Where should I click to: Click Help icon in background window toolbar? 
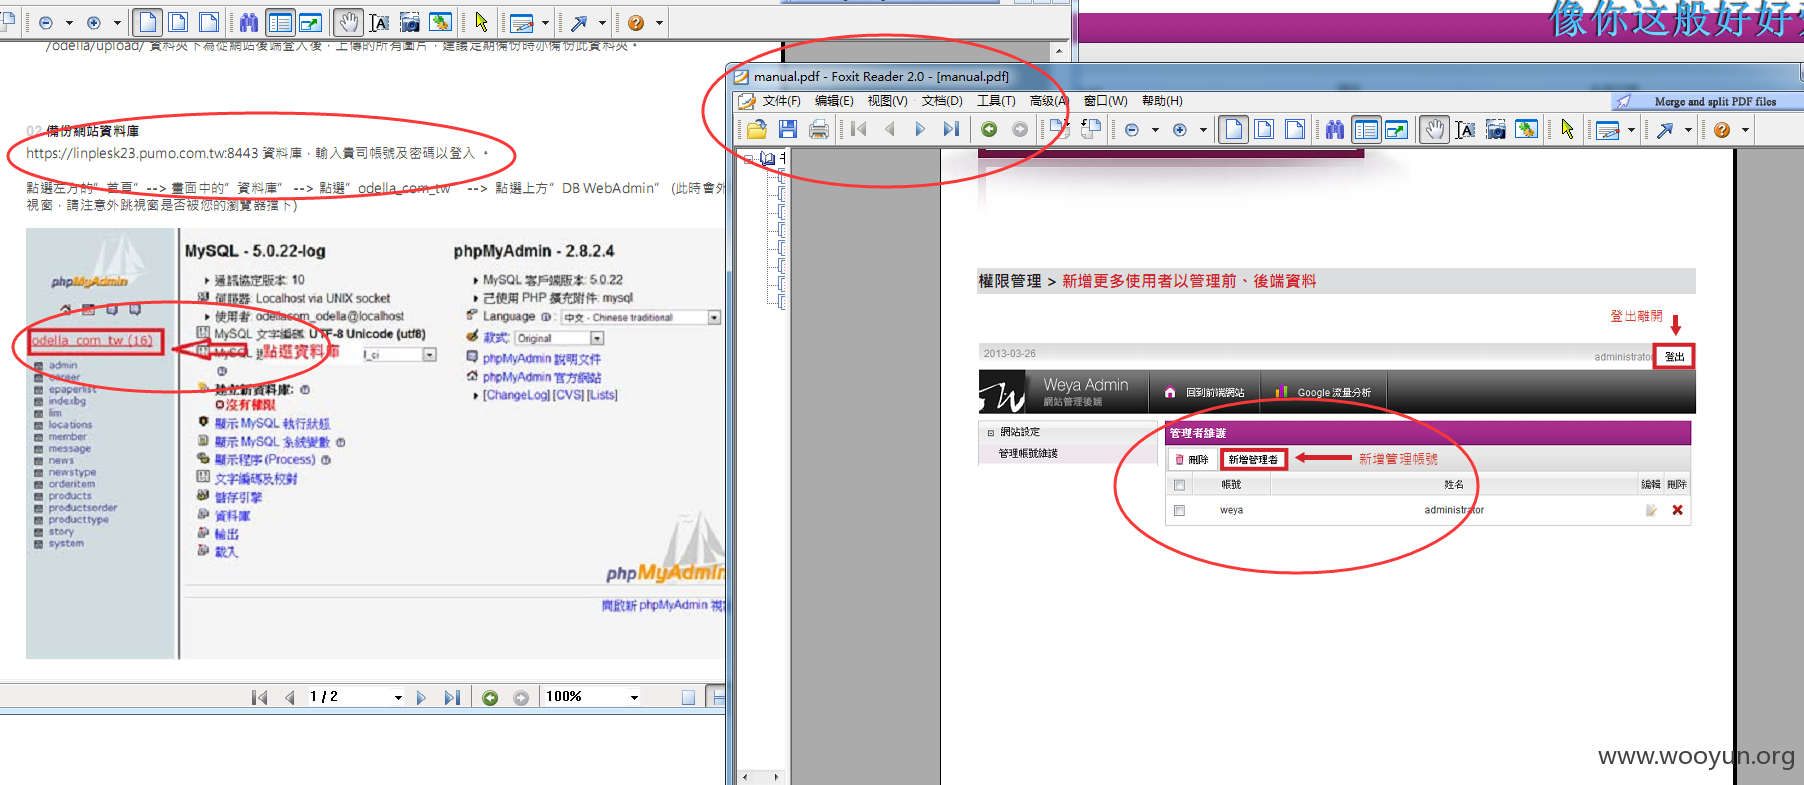[636, 22]
